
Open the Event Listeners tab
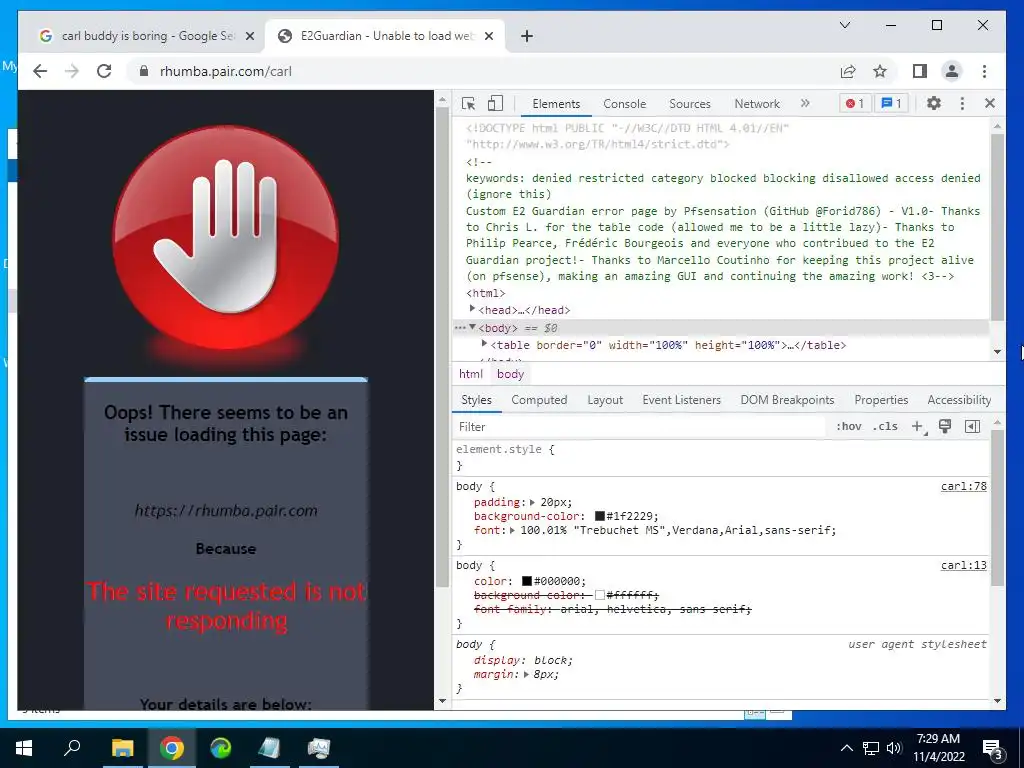pos(681,400)
